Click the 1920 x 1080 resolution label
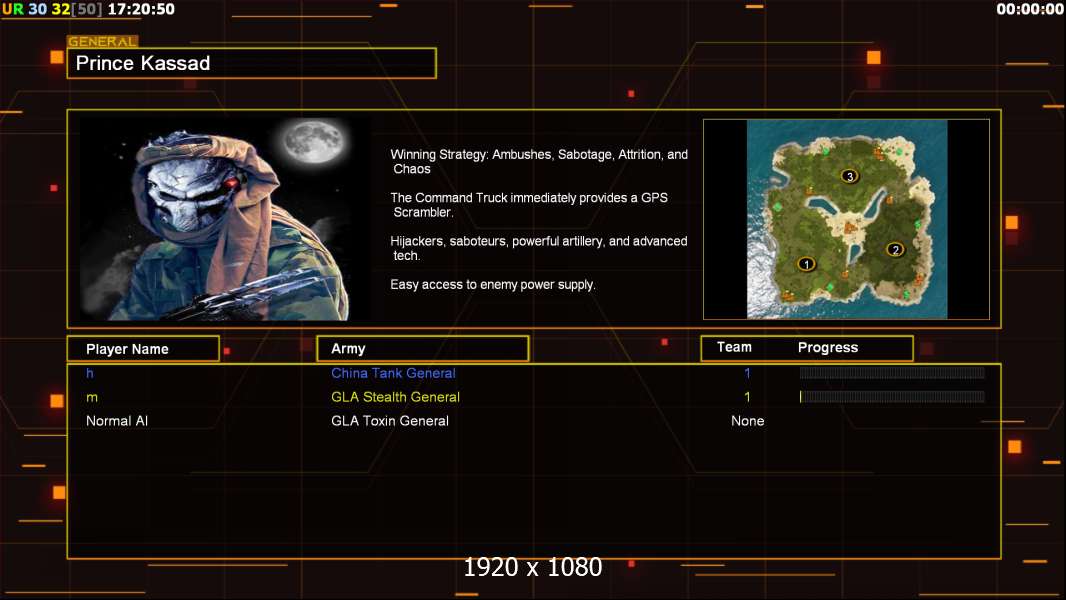Screen dimensions: 1066x600 coord(533,567)
